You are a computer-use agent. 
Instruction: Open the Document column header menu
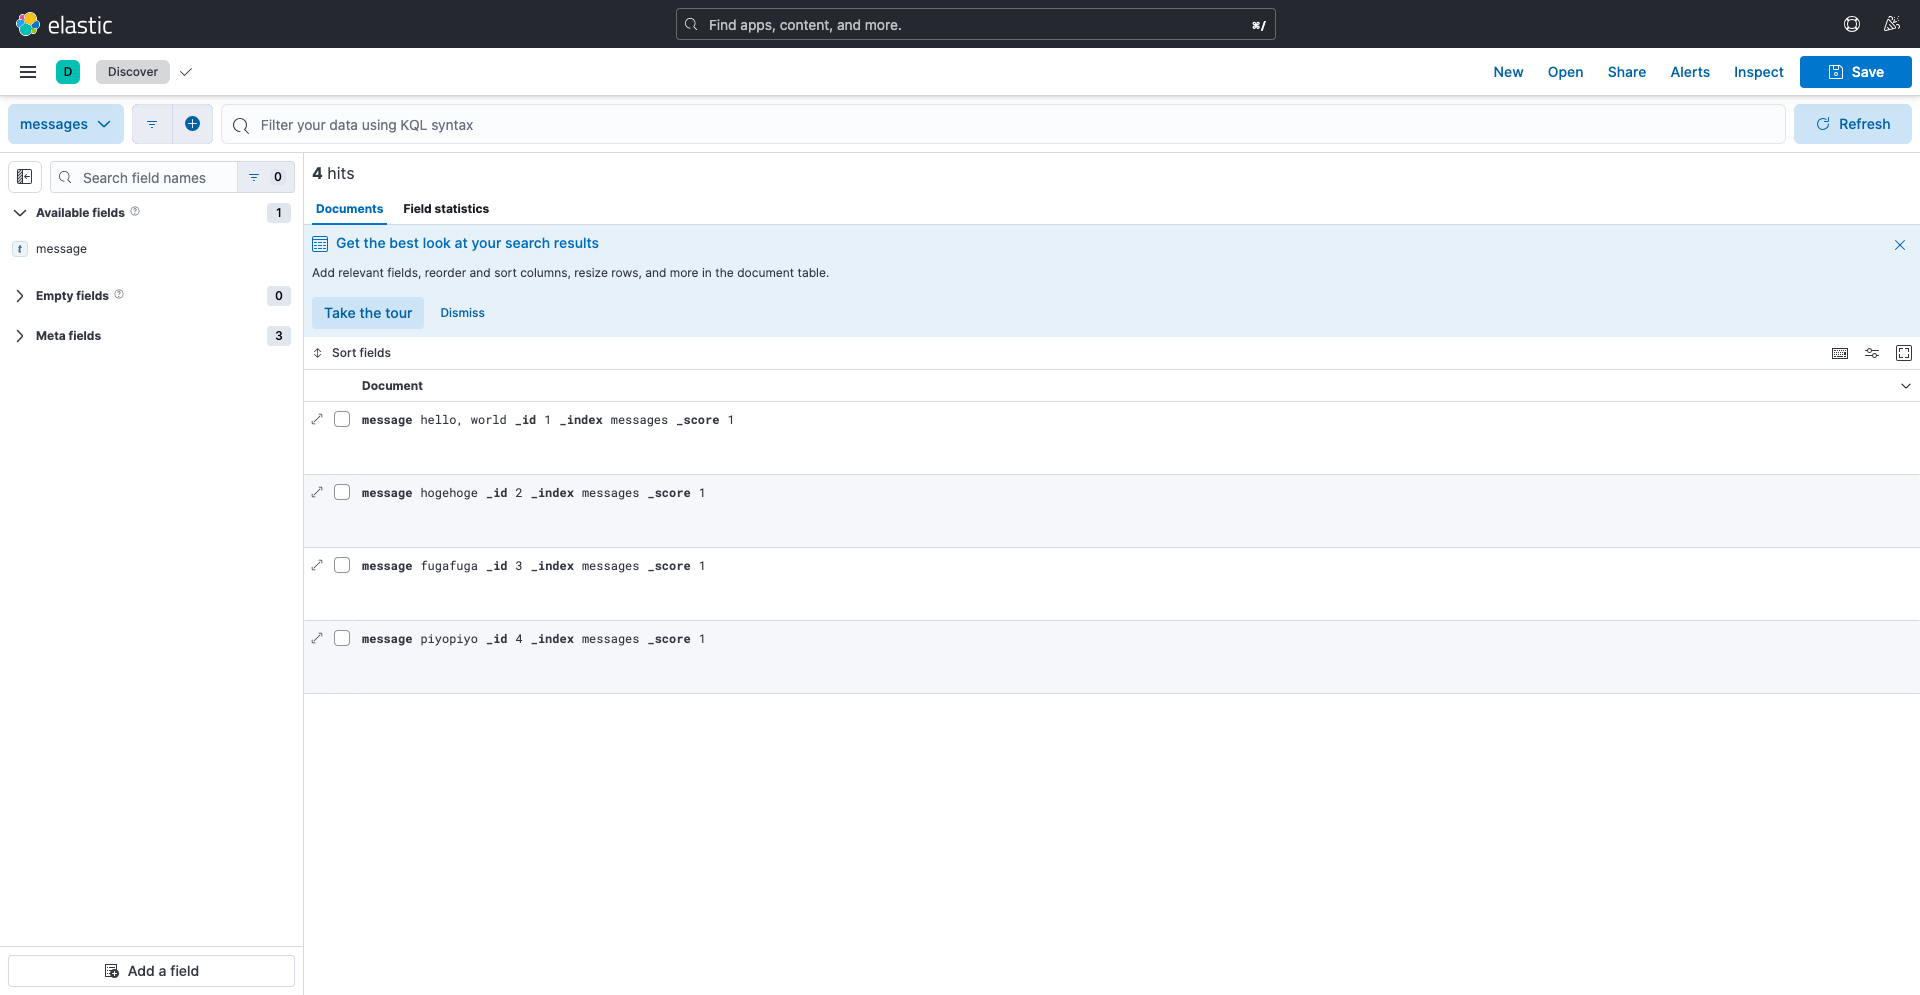(1905, 386)
